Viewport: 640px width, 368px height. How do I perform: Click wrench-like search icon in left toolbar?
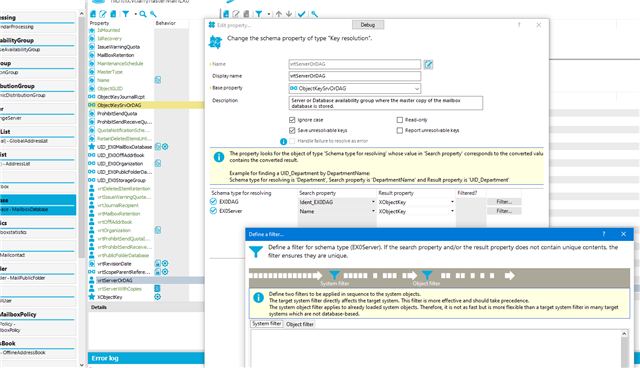point(153,14)
